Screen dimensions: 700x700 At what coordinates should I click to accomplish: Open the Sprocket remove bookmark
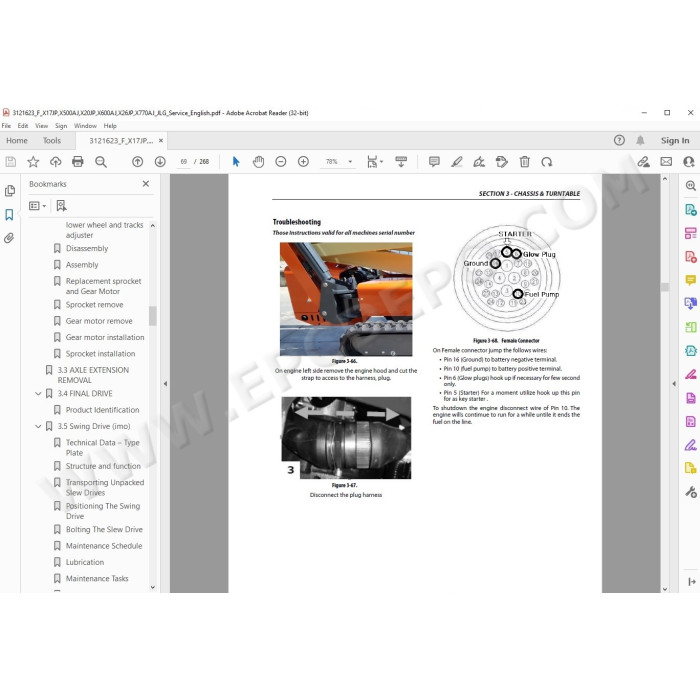coord(94,304)
